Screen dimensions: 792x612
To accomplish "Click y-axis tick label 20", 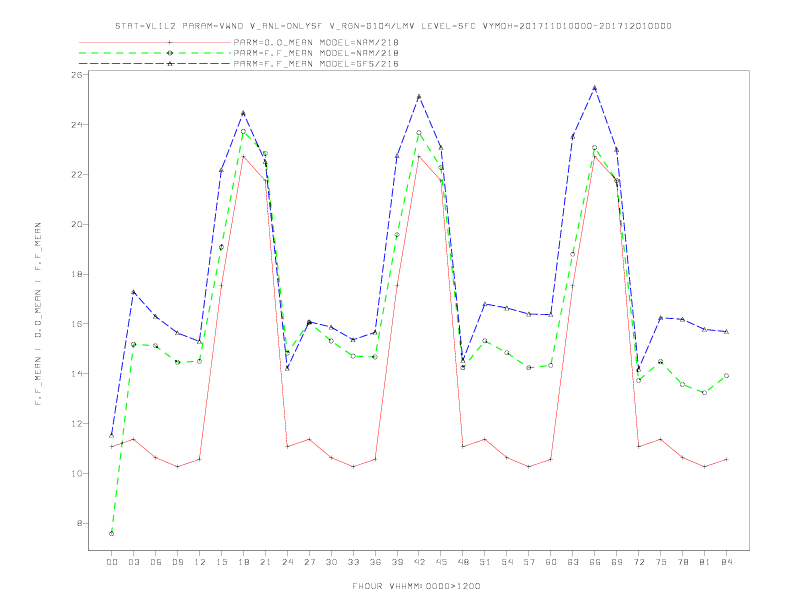I will [77, 224].
